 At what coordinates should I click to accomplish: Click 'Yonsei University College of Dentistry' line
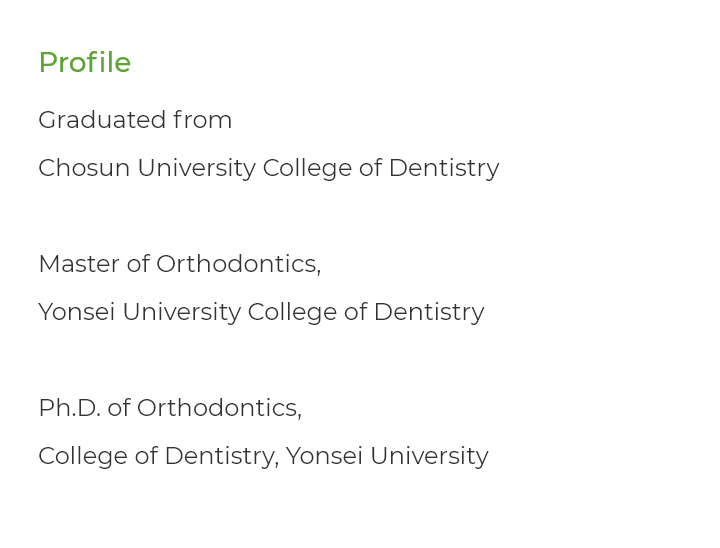pyautogui.click(x=261, y=313)
